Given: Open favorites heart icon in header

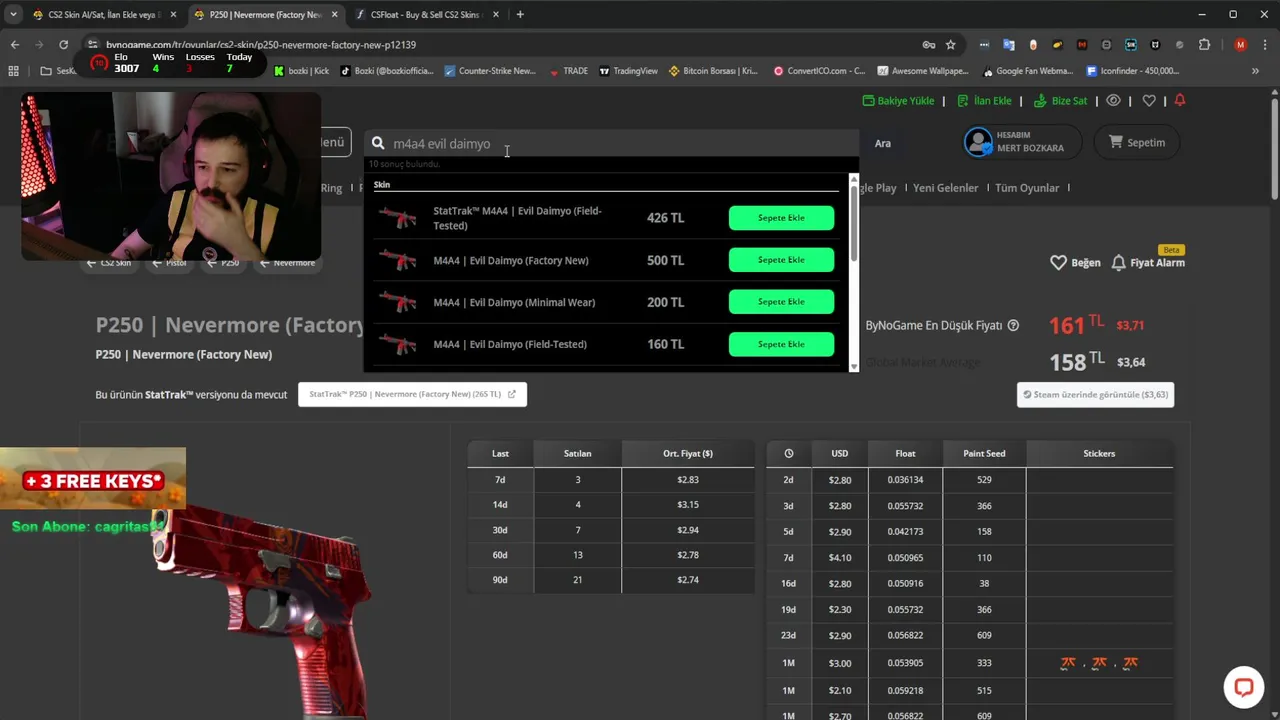Looking at the screenshot, I should [1149, 101].
